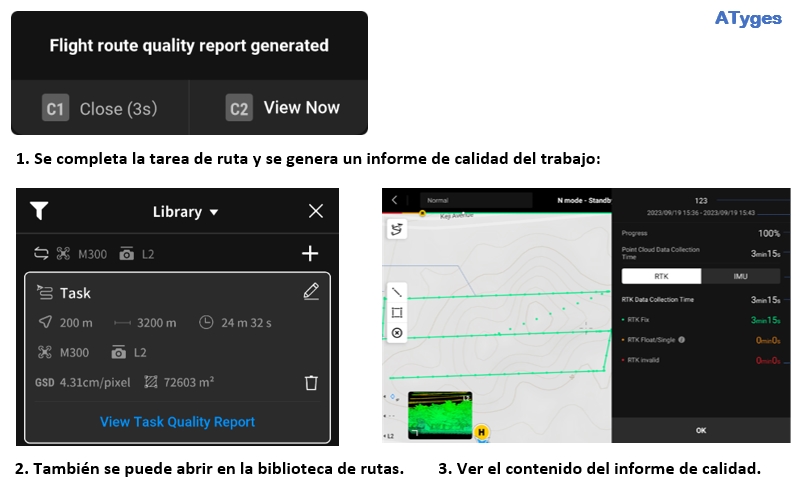Close the Library panel with X
Viewport: 808px width, 485px height.
coord(315,211)
